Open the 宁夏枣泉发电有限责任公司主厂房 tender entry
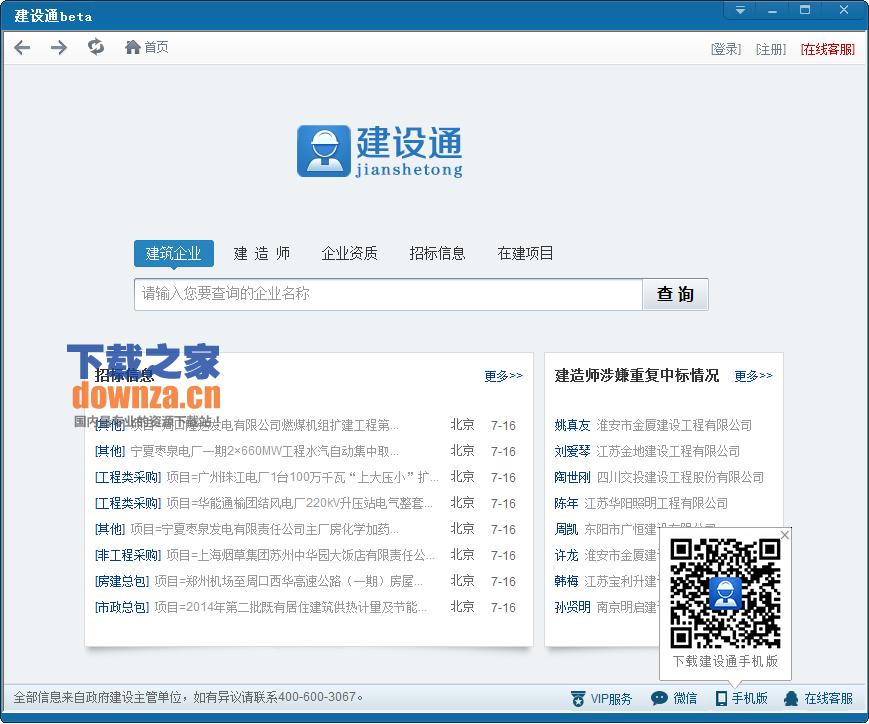Screen dimensions: 869x724 point(264,529)
